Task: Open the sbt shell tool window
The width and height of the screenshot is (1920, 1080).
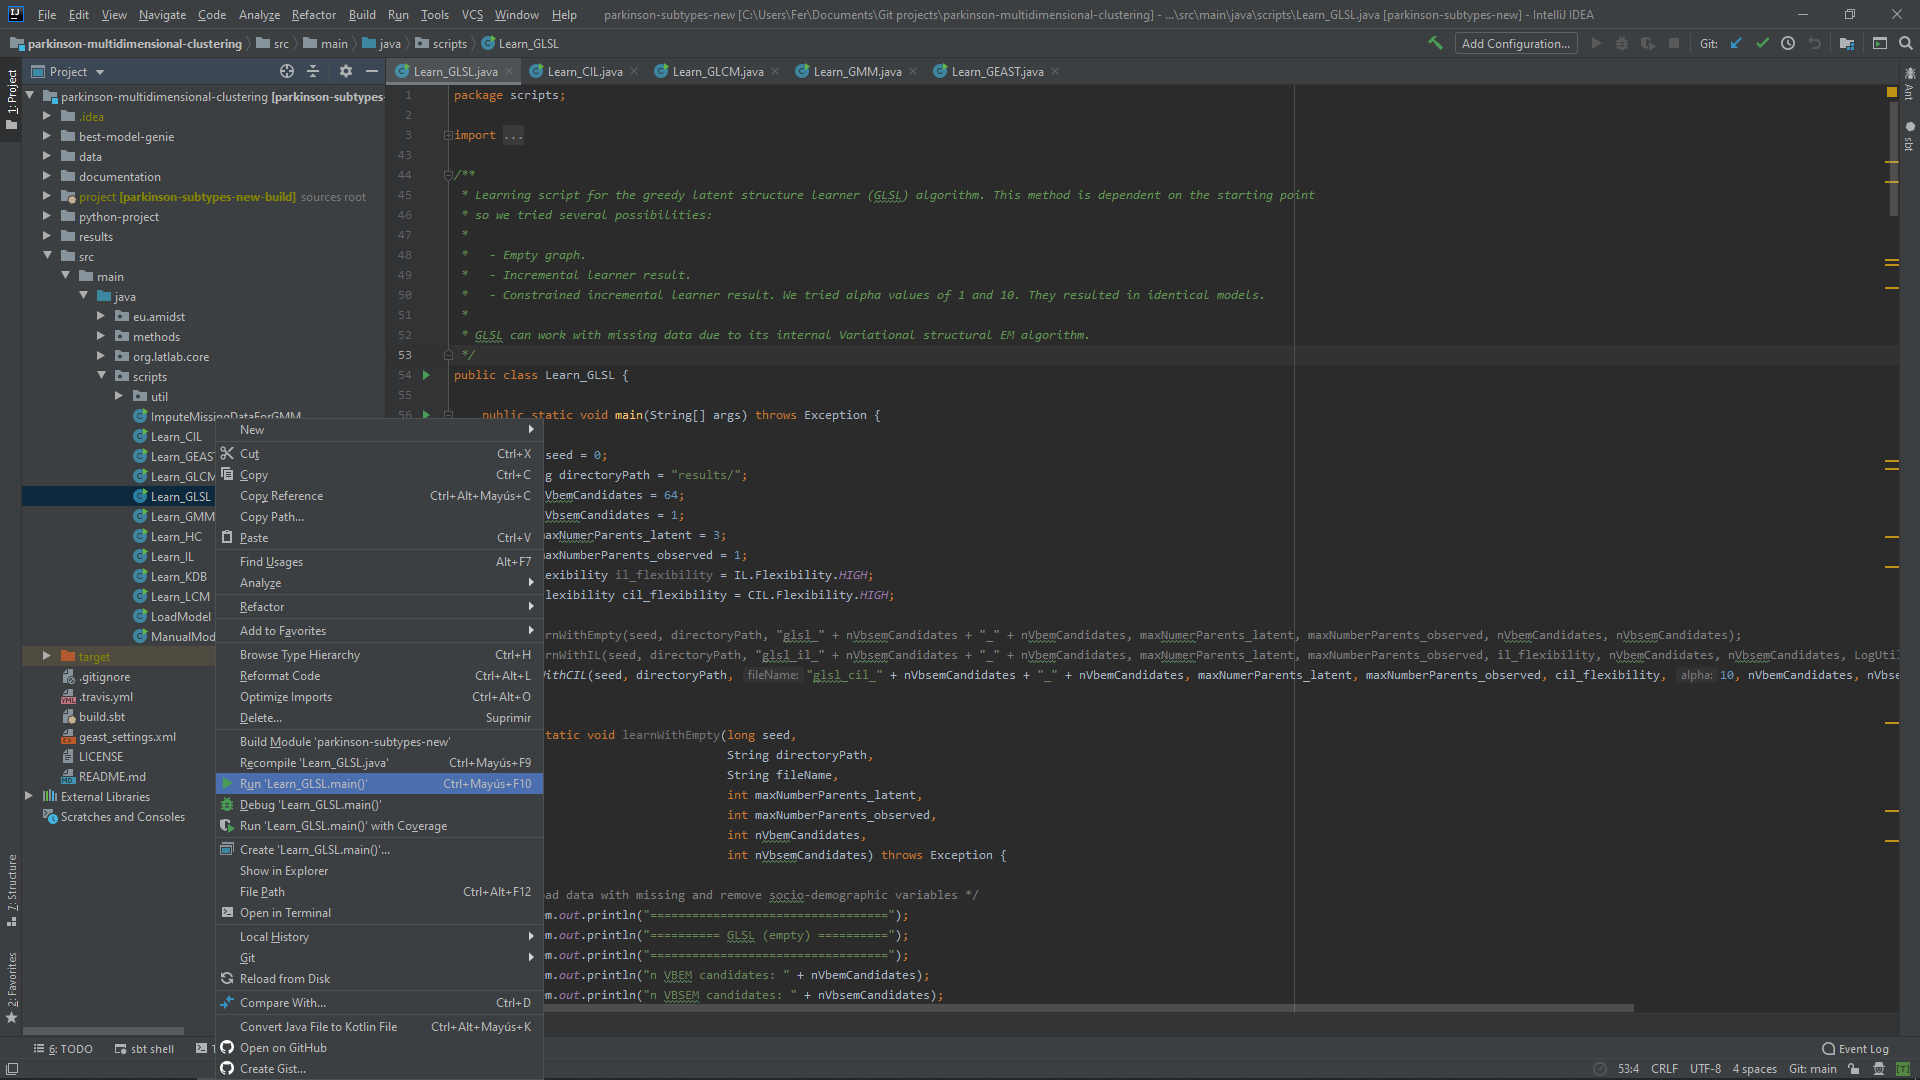Action: pos(144,1049)
